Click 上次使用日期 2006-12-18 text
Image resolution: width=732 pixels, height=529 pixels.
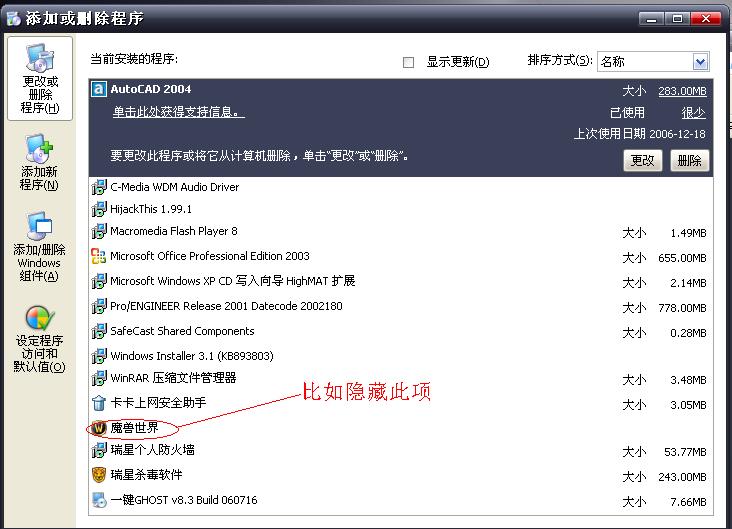[640, 134]
